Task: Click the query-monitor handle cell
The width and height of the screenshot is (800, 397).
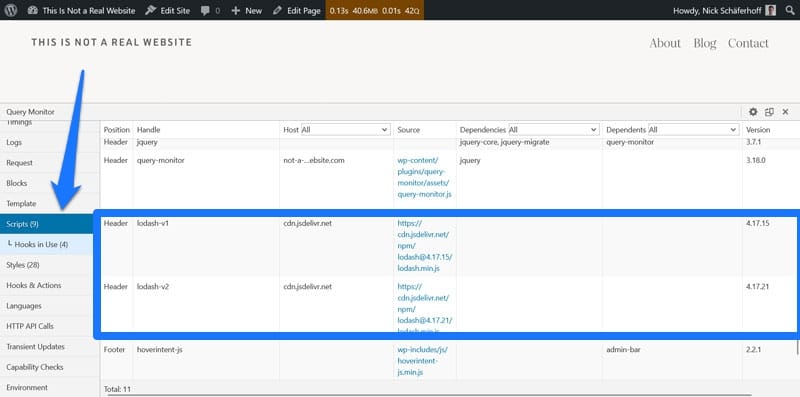Action: coord(161,160)
